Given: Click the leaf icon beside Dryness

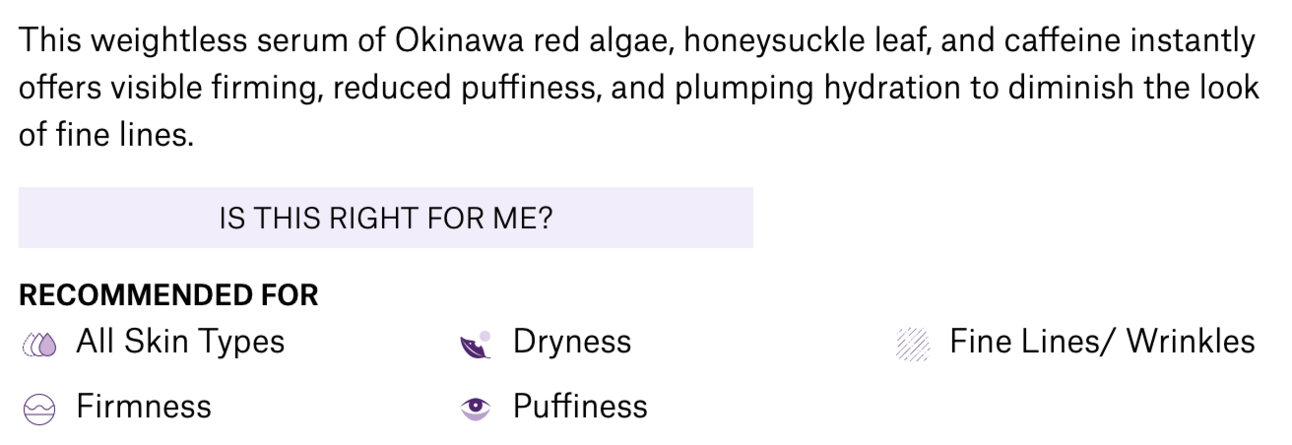Looking at the screenshot, I should click(475, 344).
